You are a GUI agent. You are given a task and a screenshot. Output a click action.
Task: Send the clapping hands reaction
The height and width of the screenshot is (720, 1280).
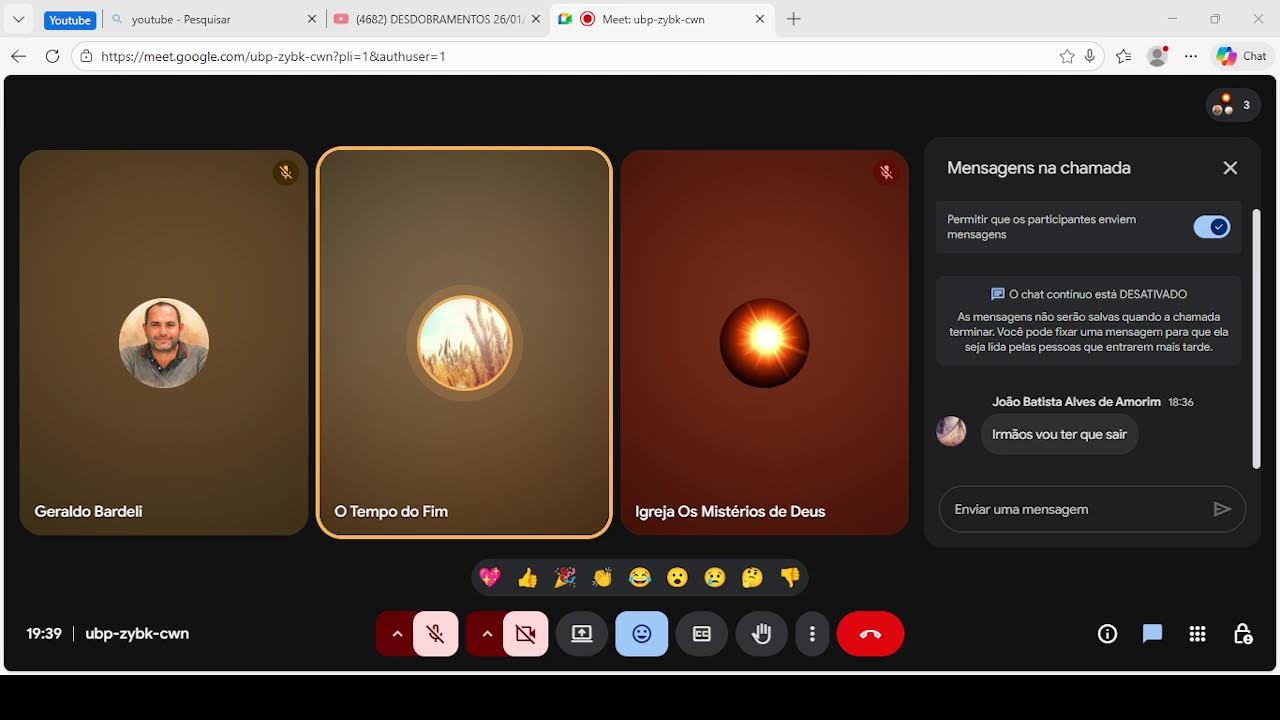(602, 577)
